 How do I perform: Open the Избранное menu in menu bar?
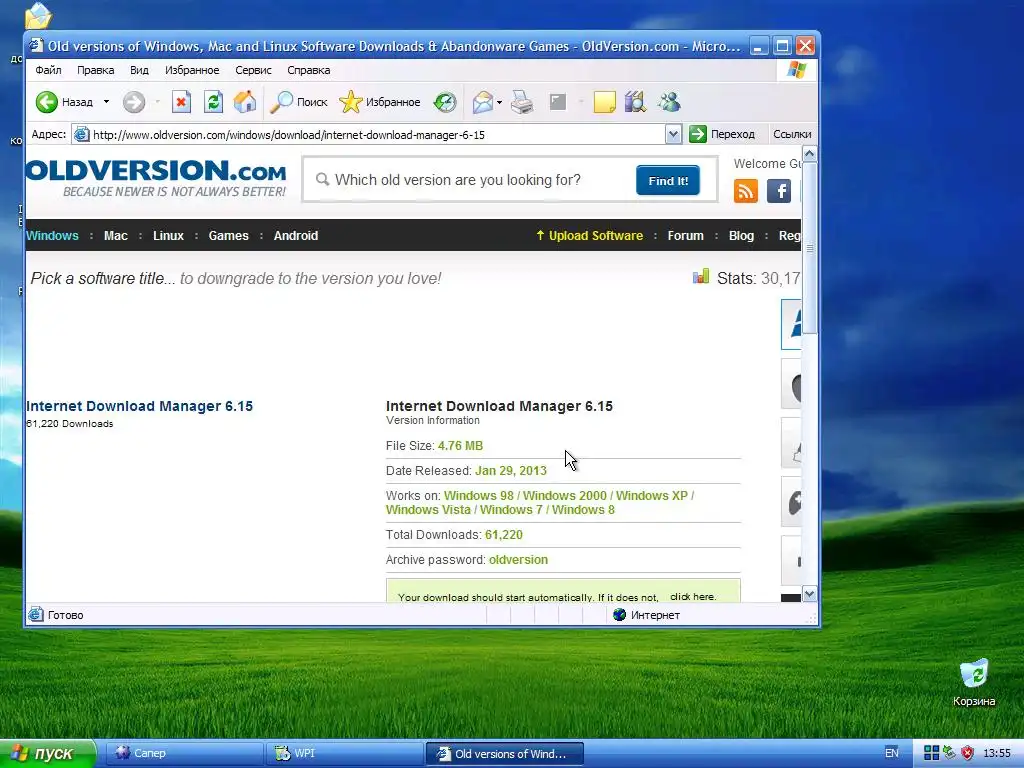[x=192, y=70]
